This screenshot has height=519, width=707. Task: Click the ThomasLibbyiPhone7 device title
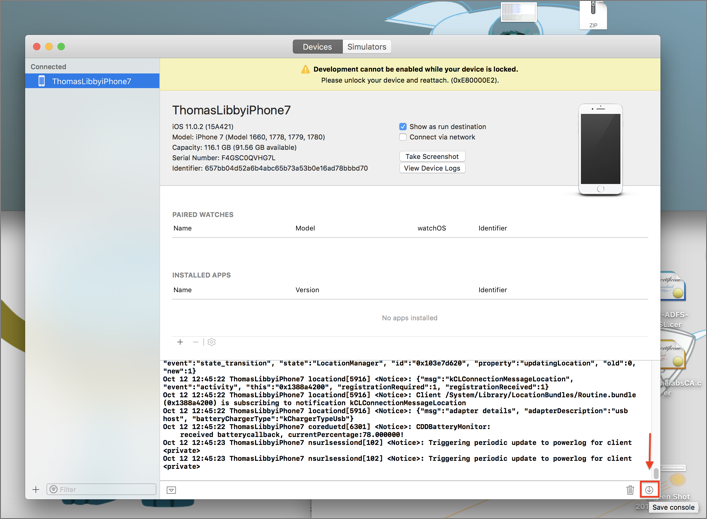(231, 110)
